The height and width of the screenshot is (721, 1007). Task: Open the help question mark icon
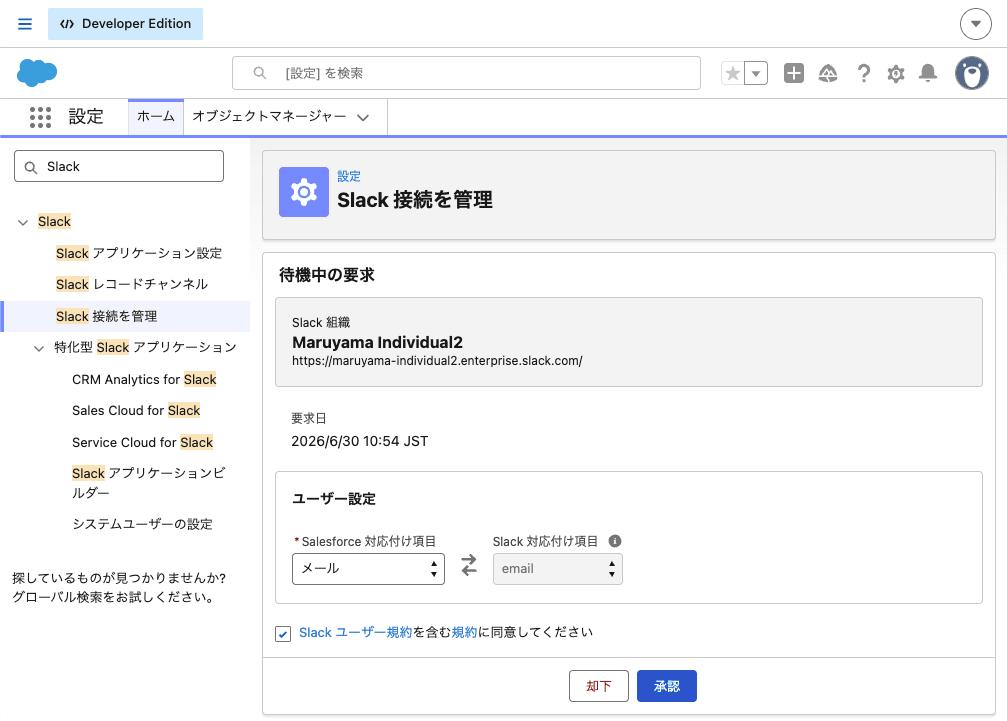864,73
